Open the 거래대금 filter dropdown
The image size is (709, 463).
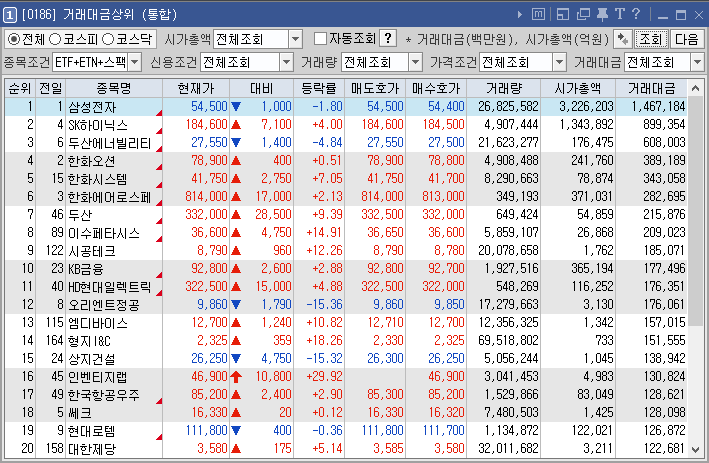pos(697,62)
